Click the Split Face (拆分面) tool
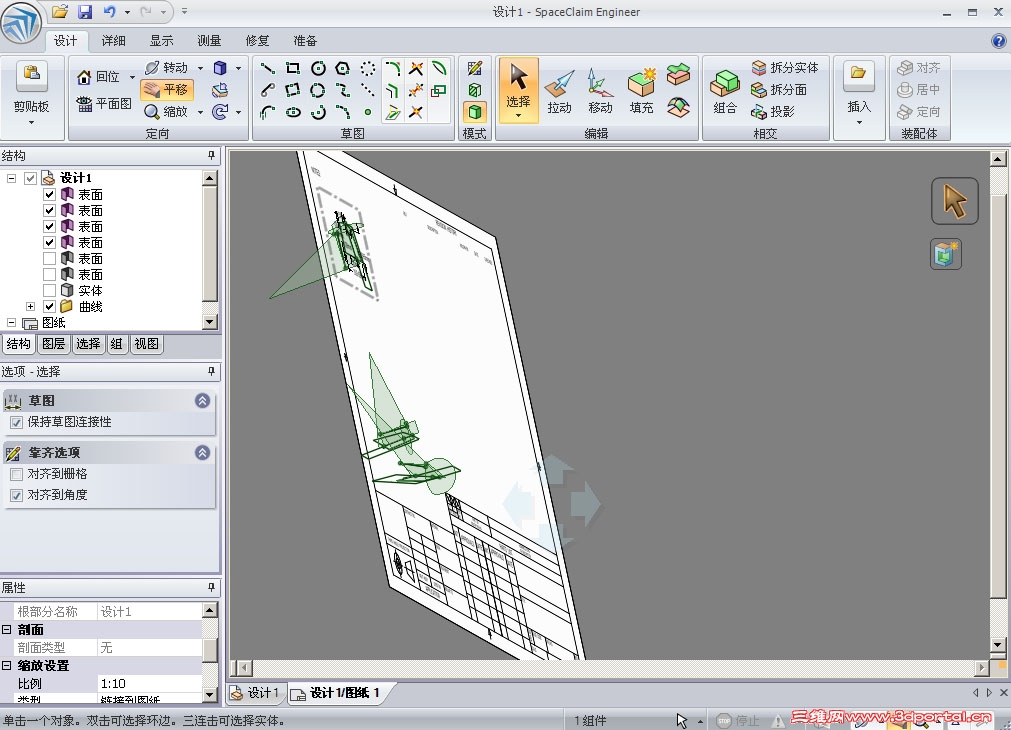Screen dimensions: 1011x730 click(779, 90)
